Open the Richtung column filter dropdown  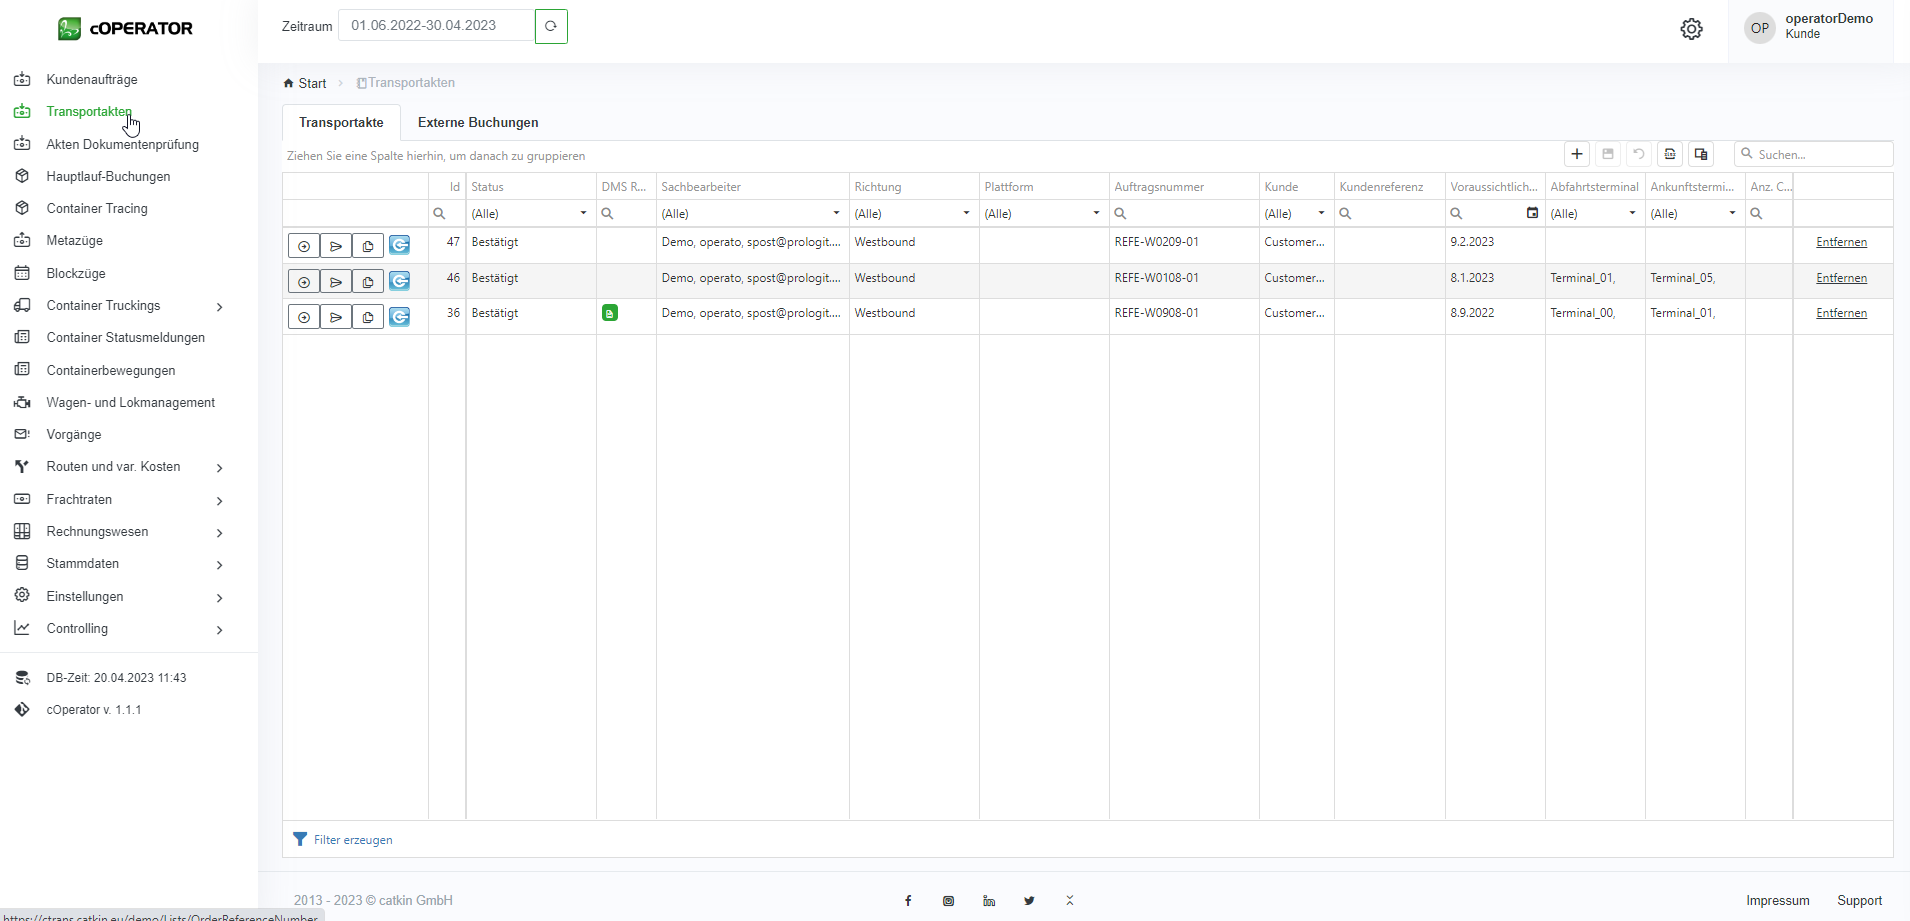click(x=966, y=213)
